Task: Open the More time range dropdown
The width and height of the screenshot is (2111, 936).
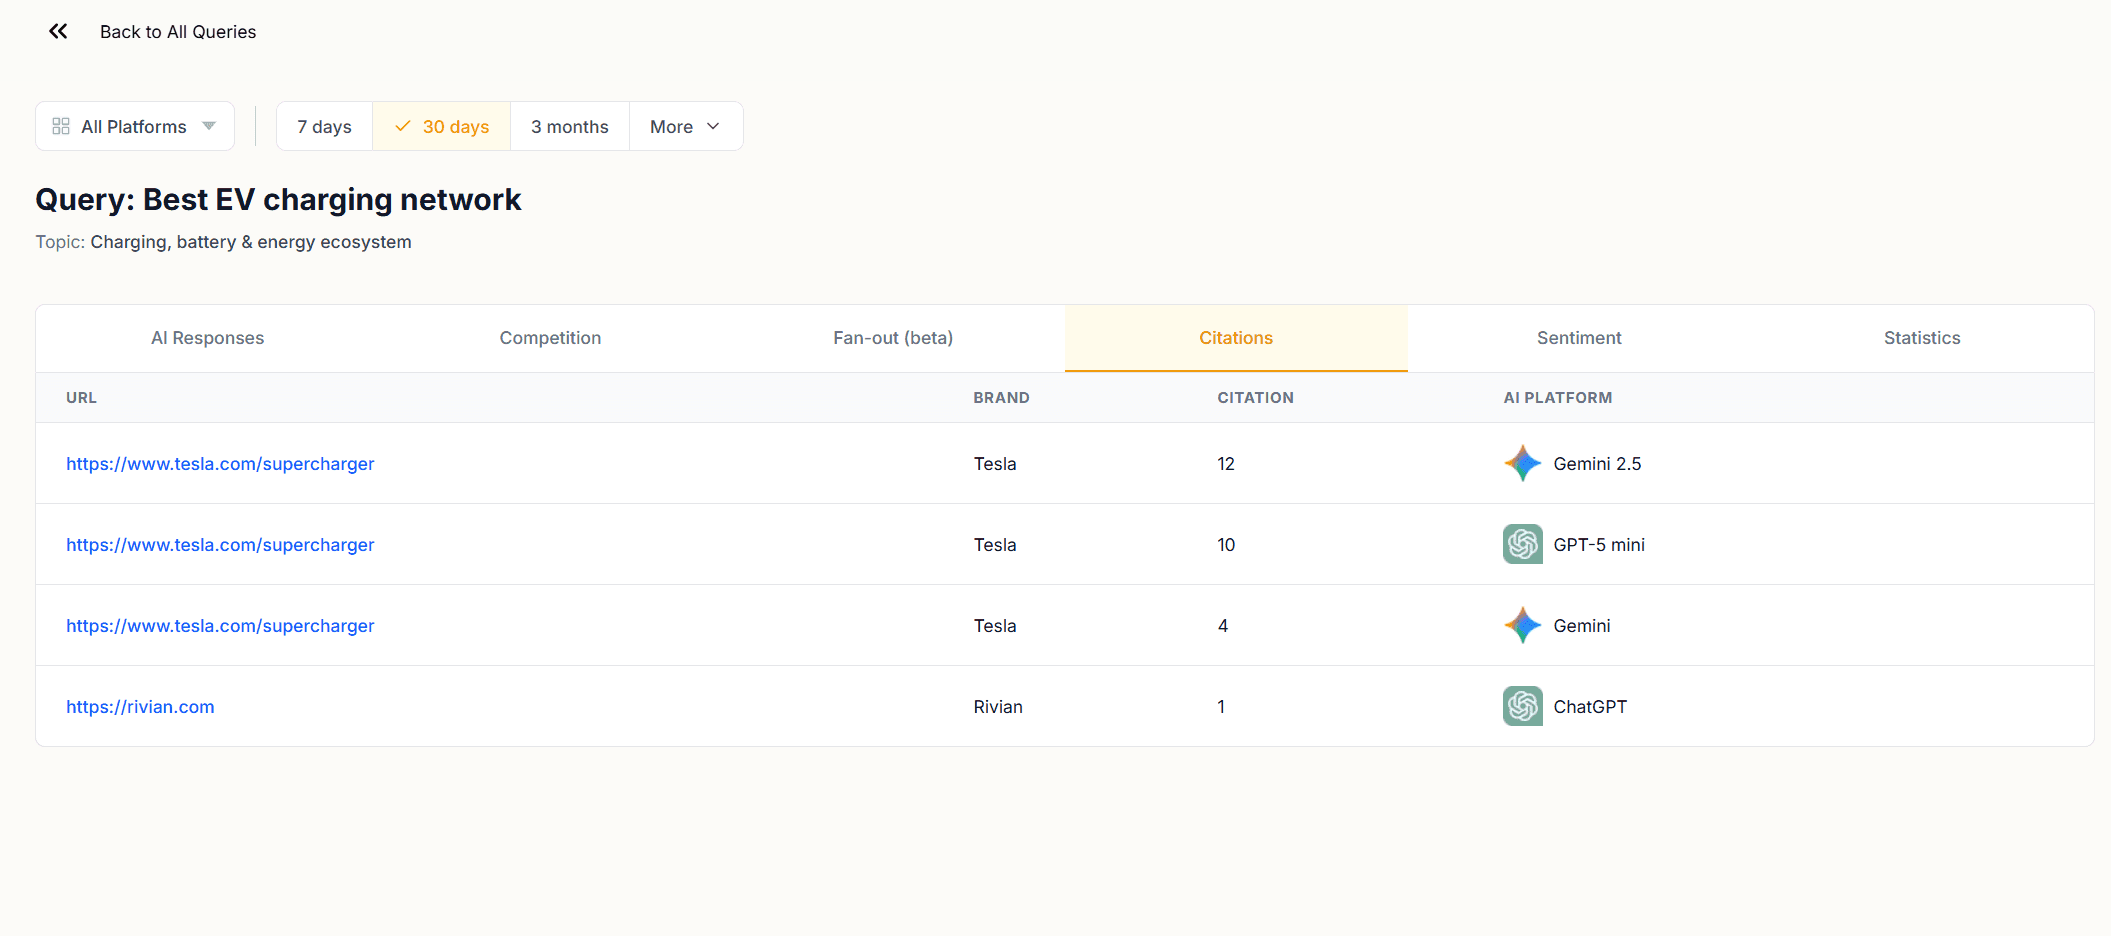Action: coord(686,126)
